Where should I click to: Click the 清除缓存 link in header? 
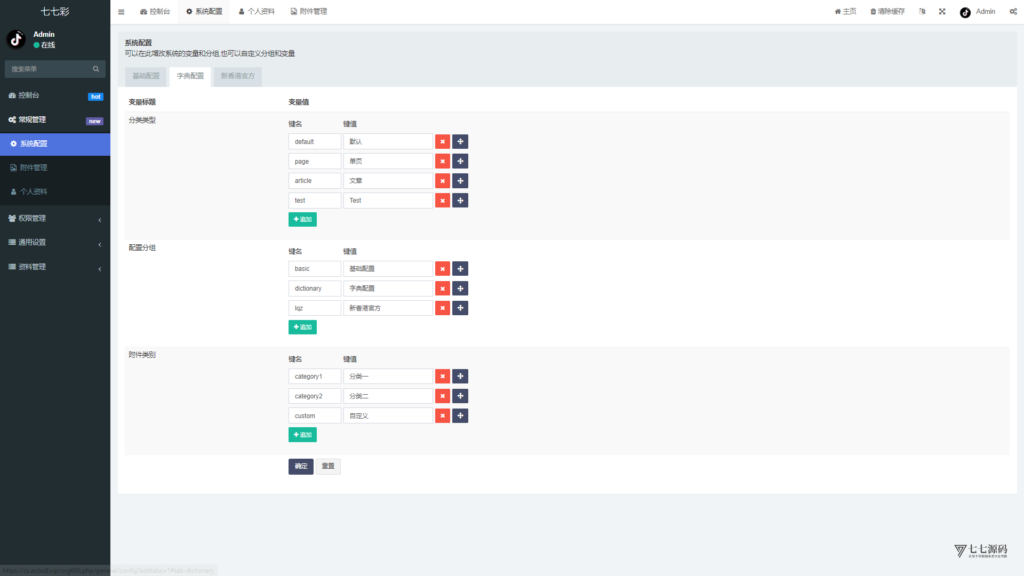[x=888, y=12]
